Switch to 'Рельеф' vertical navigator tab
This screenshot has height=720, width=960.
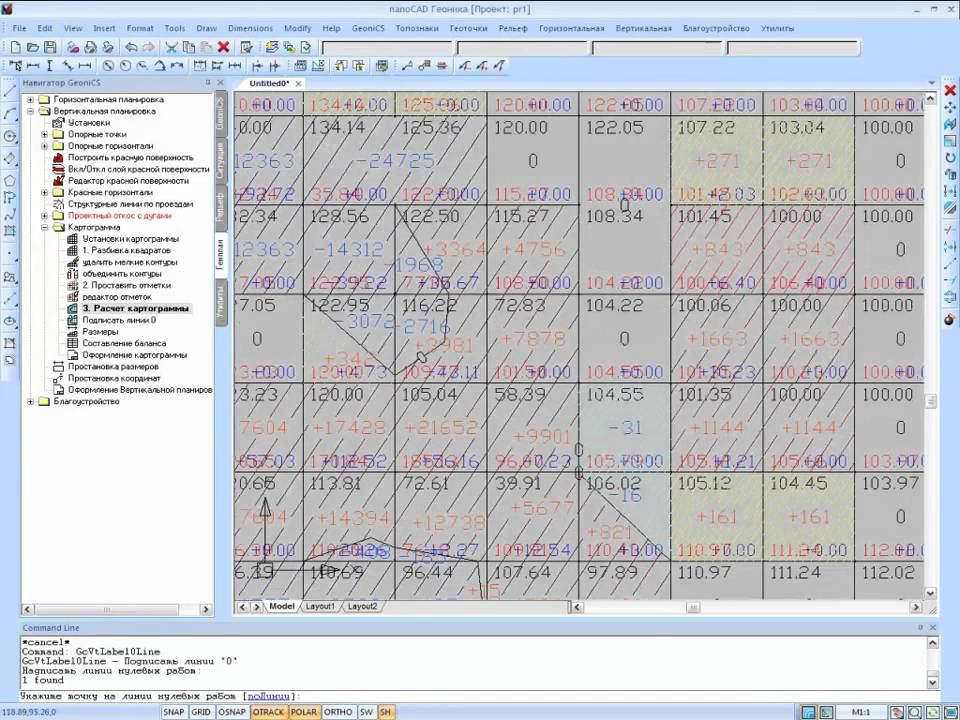pos(220,206)
